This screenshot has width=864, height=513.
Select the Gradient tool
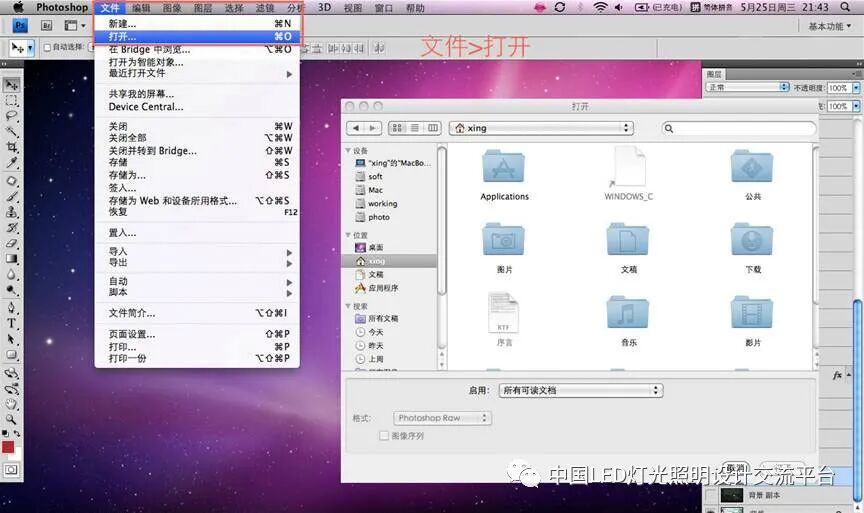click(x=12, y=258)
